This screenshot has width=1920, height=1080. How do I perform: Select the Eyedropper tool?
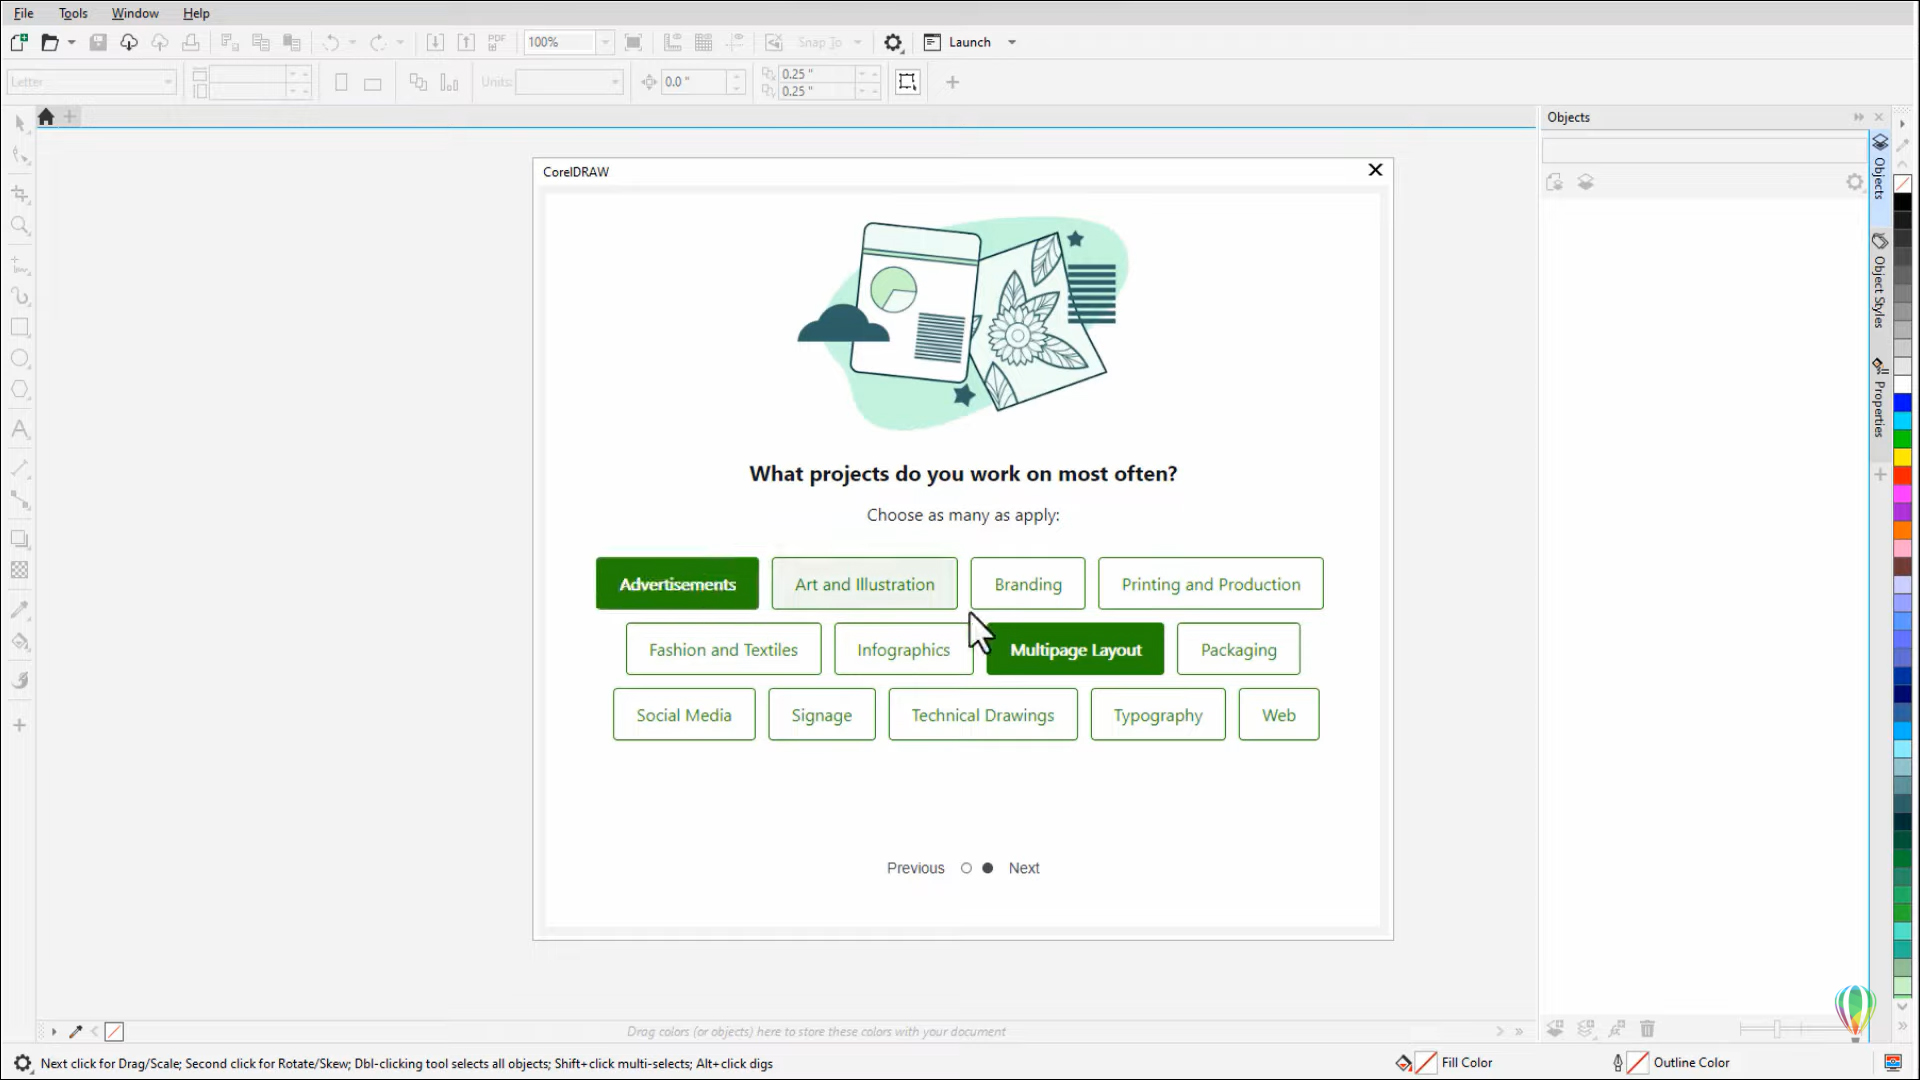pos(20,610)
